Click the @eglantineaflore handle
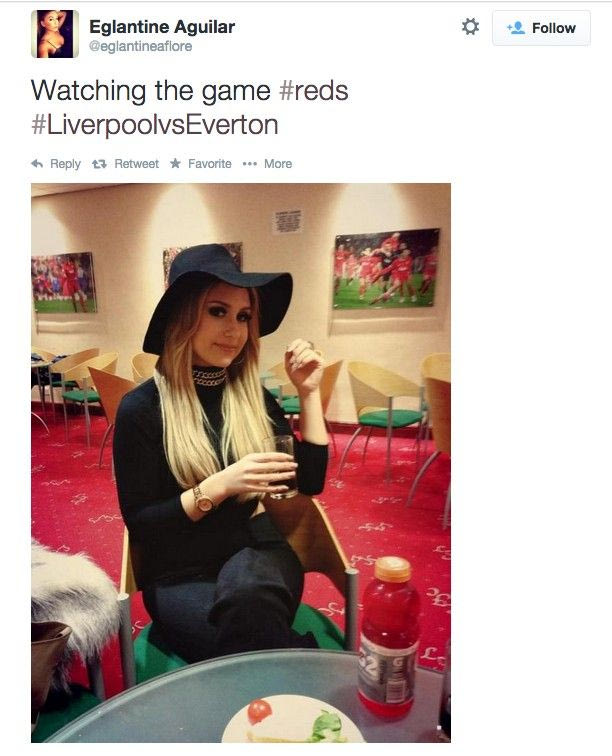The height and width of the screenshot is (756, 612). (x=141, y=46)
